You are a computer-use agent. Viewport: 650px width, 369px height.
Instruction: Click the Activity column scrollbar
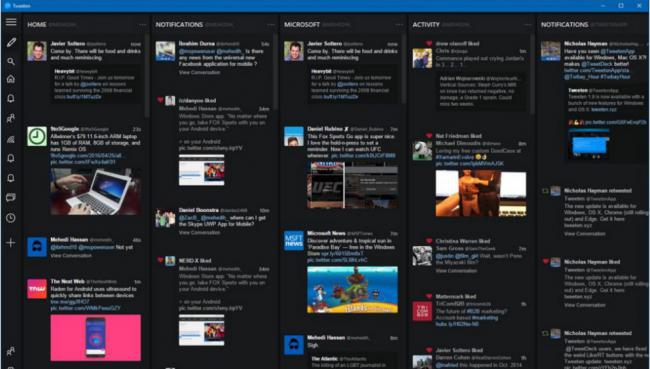(532, 73)
